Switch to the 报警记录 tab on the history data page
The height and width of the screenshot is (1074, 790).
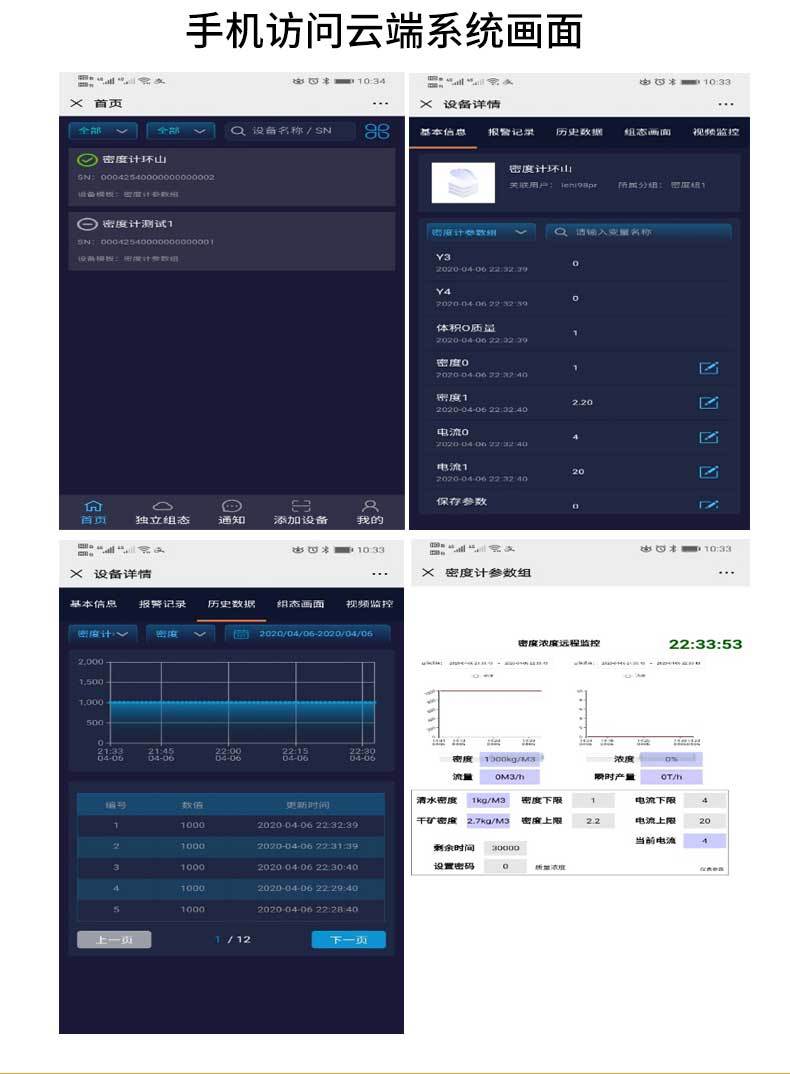click(x=162, y=604)
